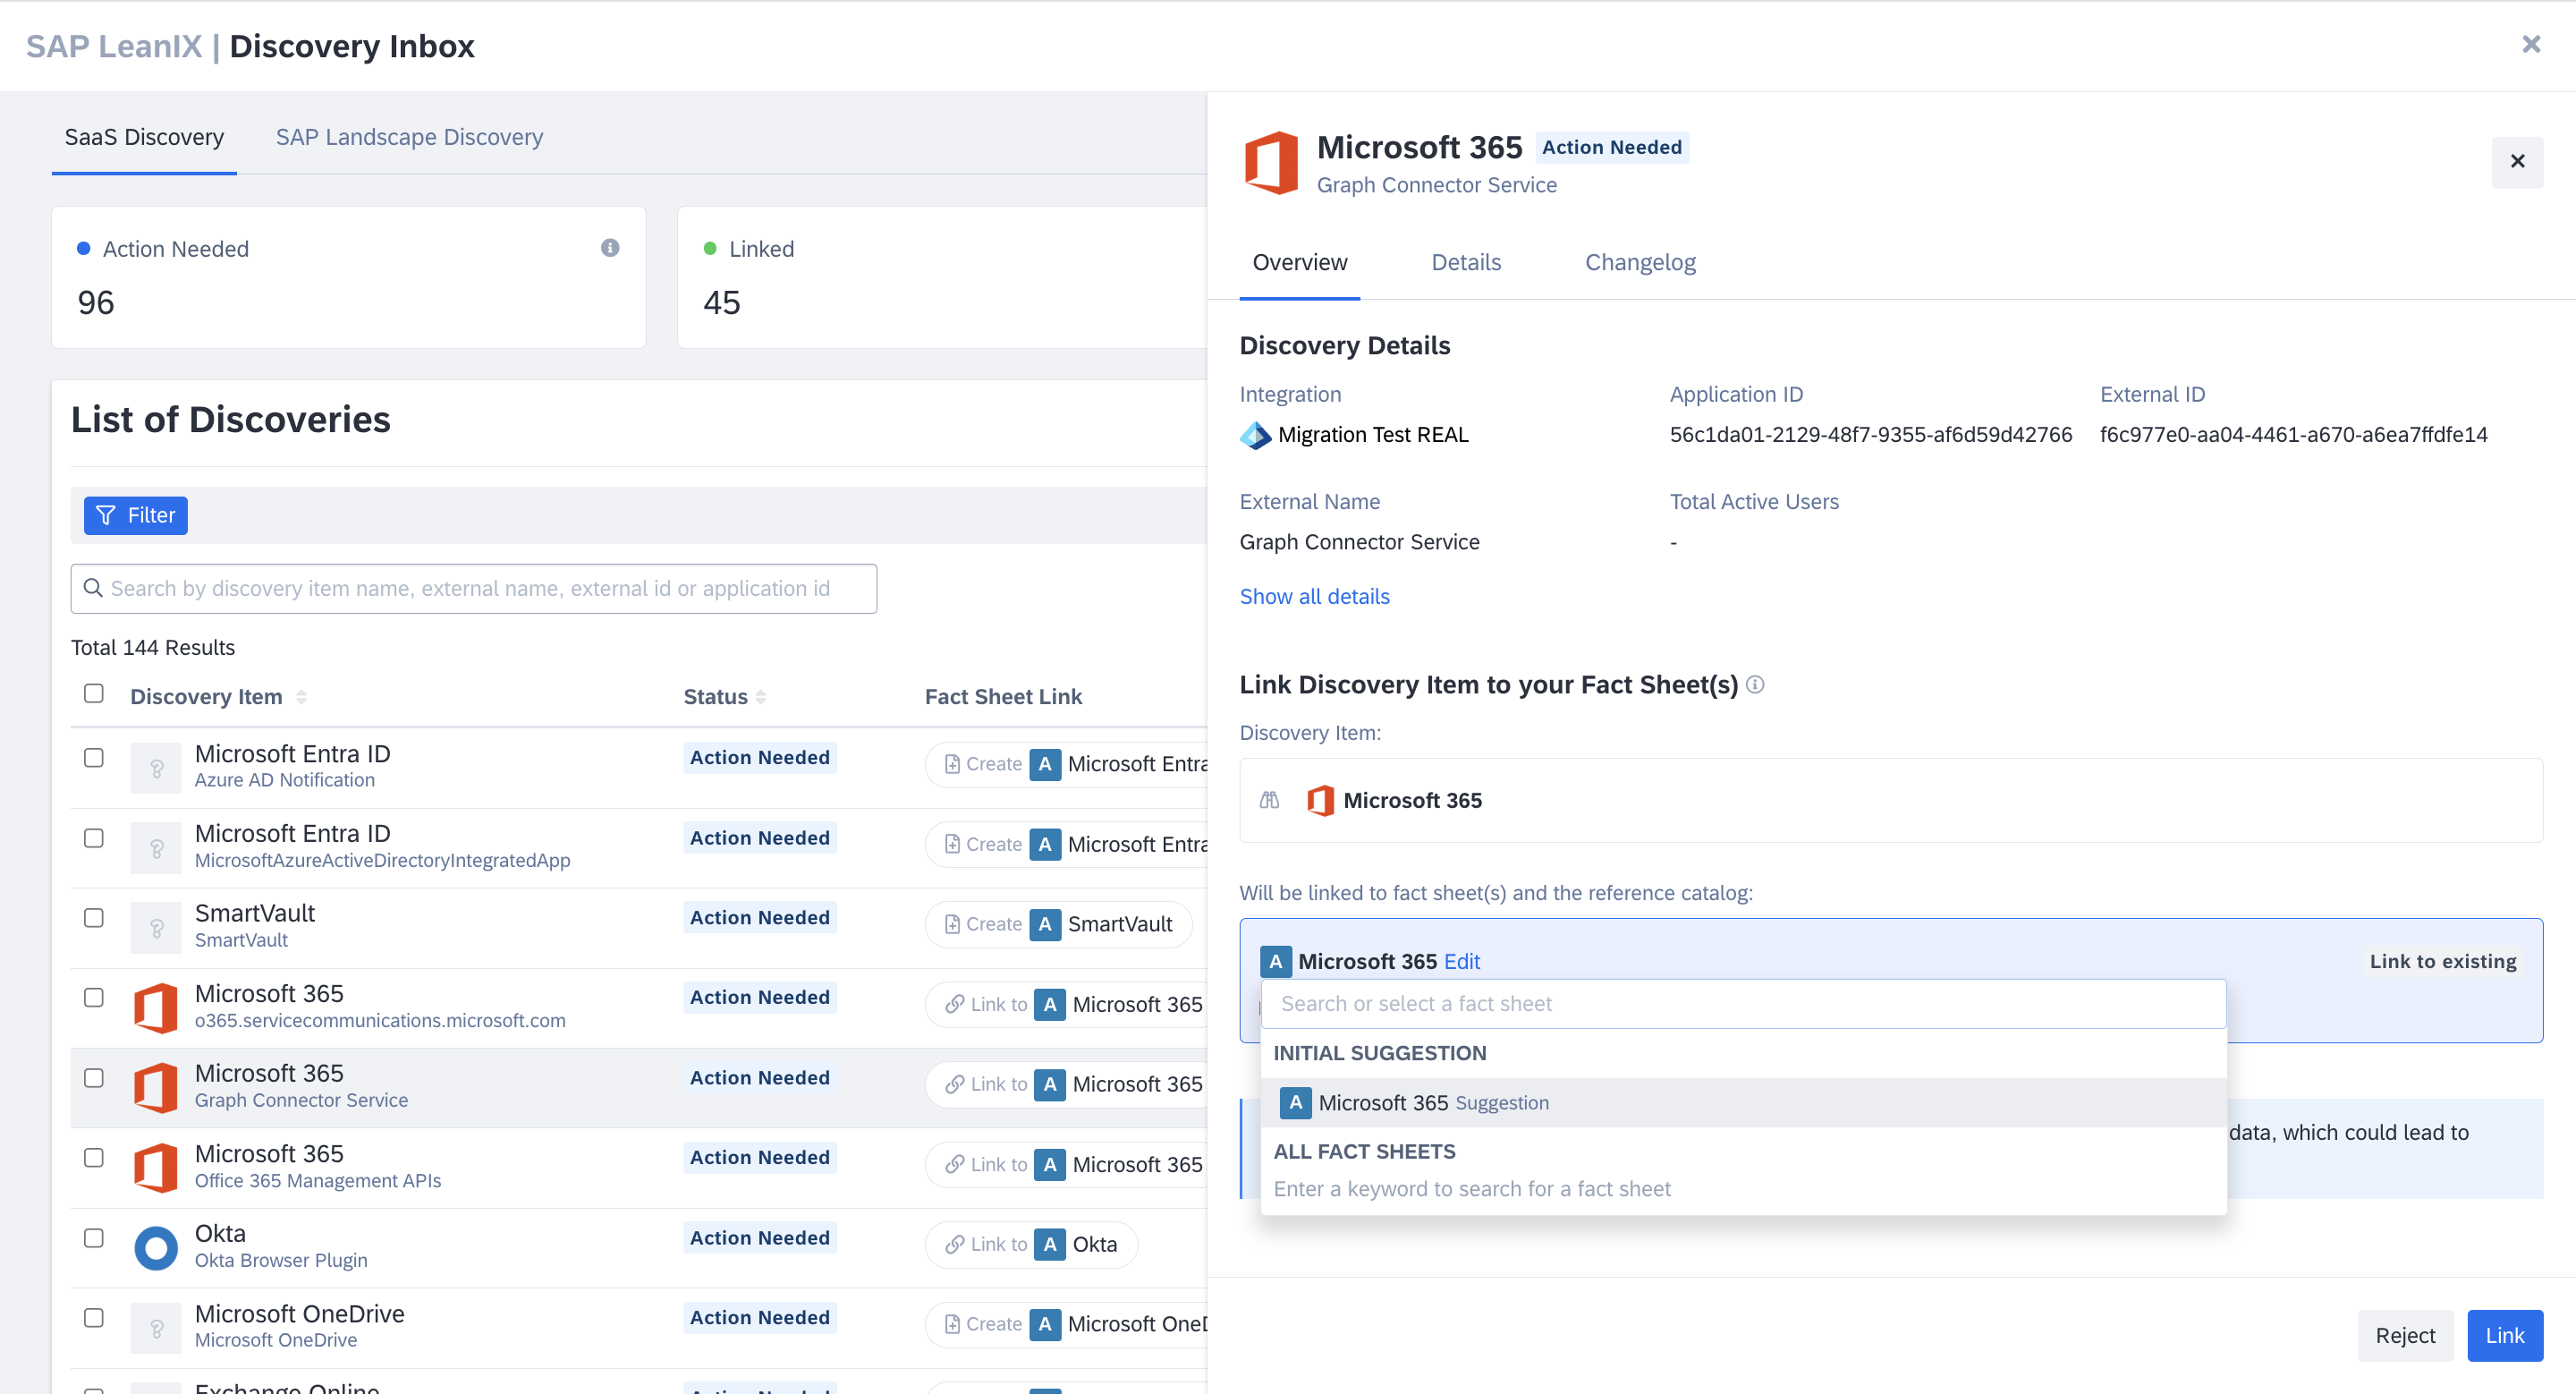Click the Microsoft 365 logo in panel header

point(1271,163)
